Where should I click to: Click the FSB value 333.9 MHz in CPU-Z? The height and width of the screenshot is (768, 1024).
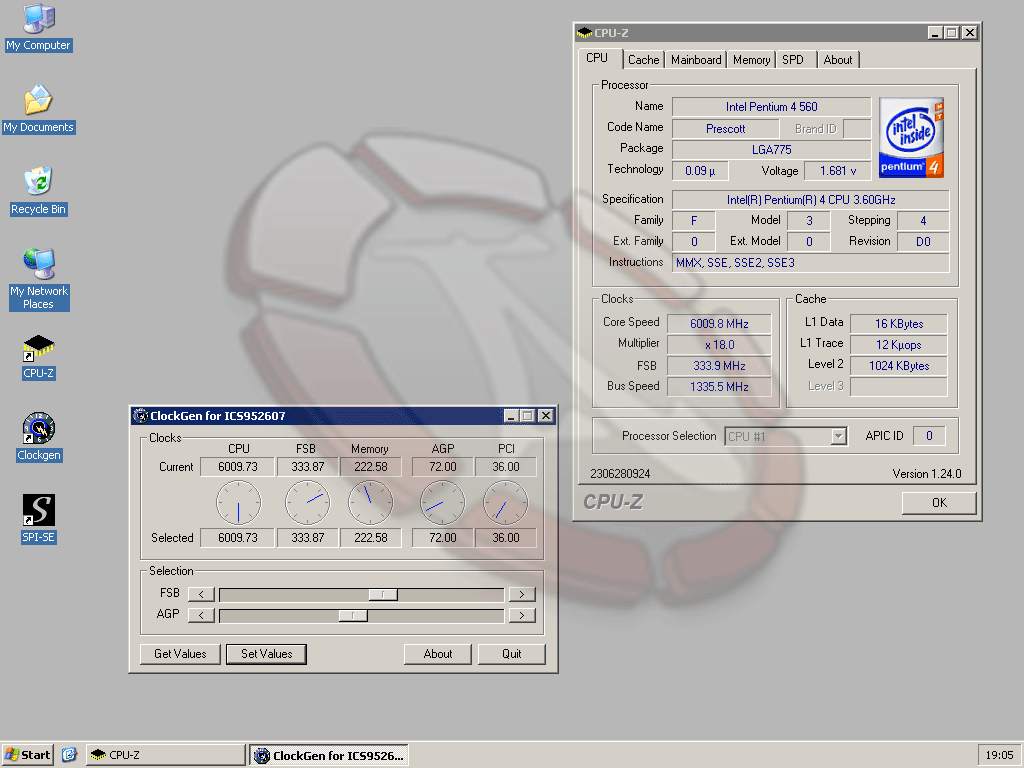pos(719,366)
